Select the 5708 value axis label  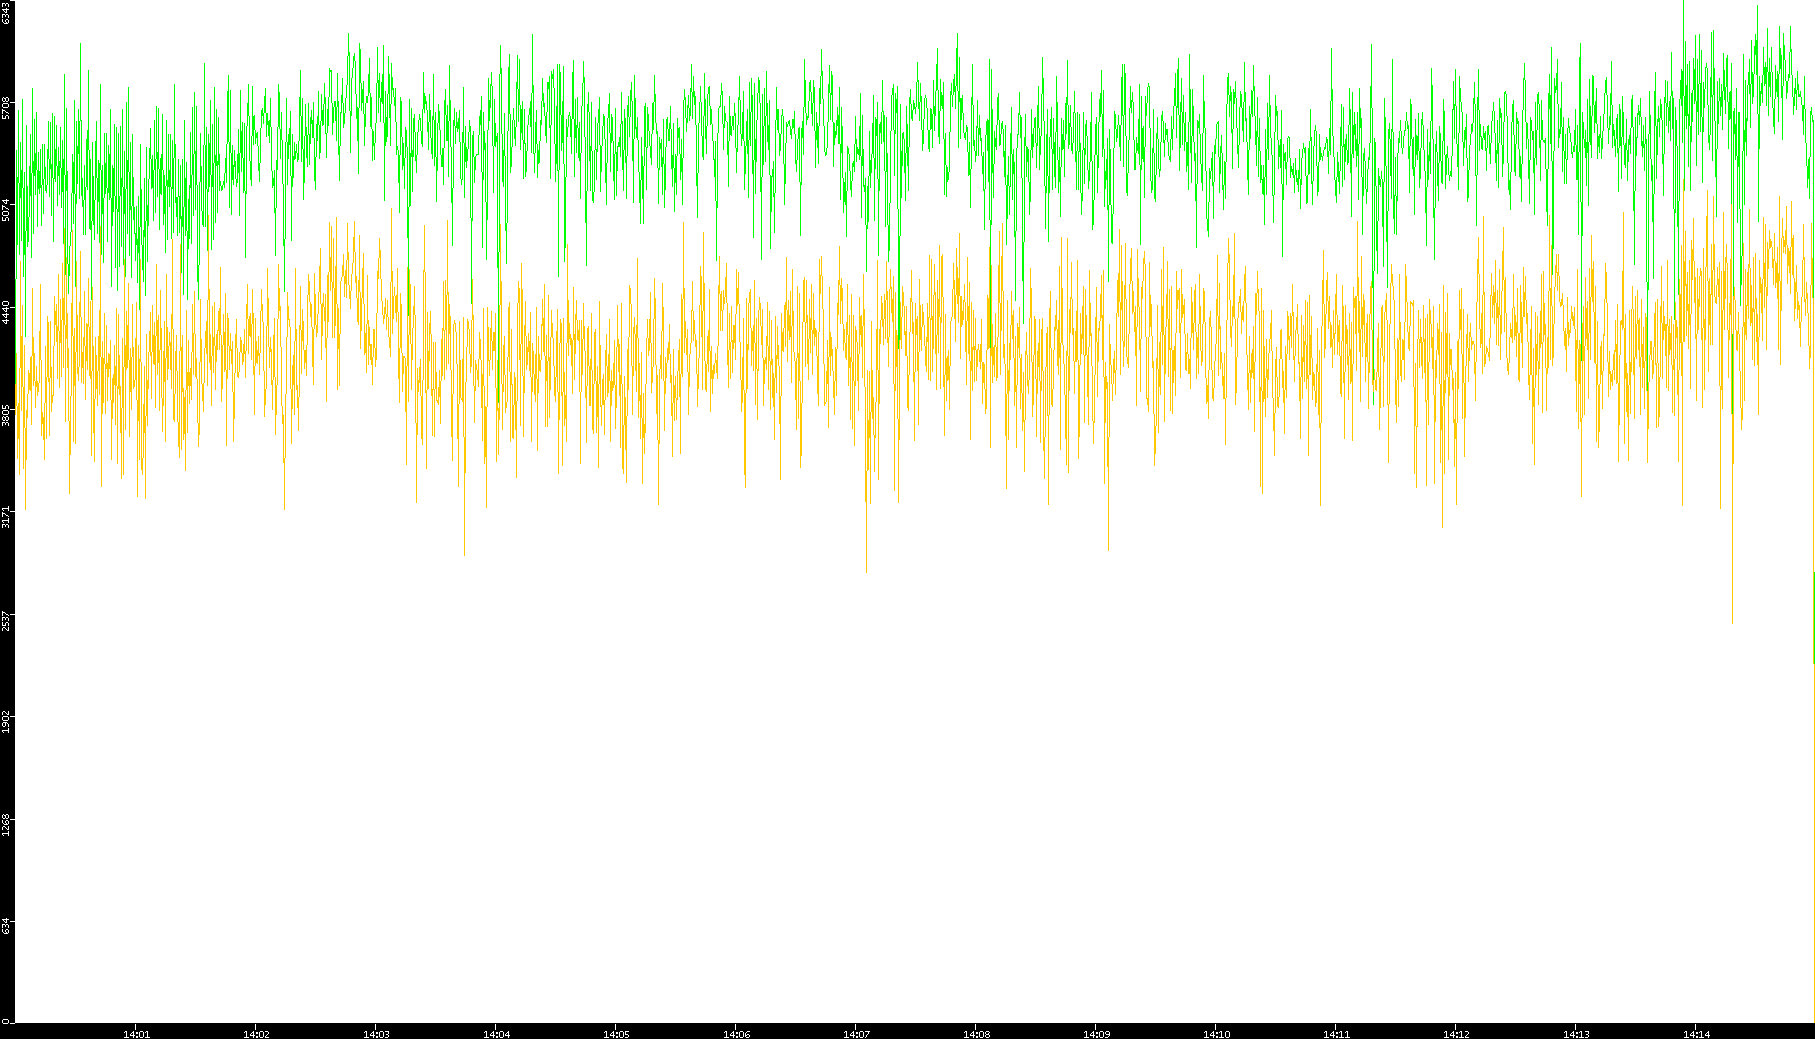tap(6, 108)
